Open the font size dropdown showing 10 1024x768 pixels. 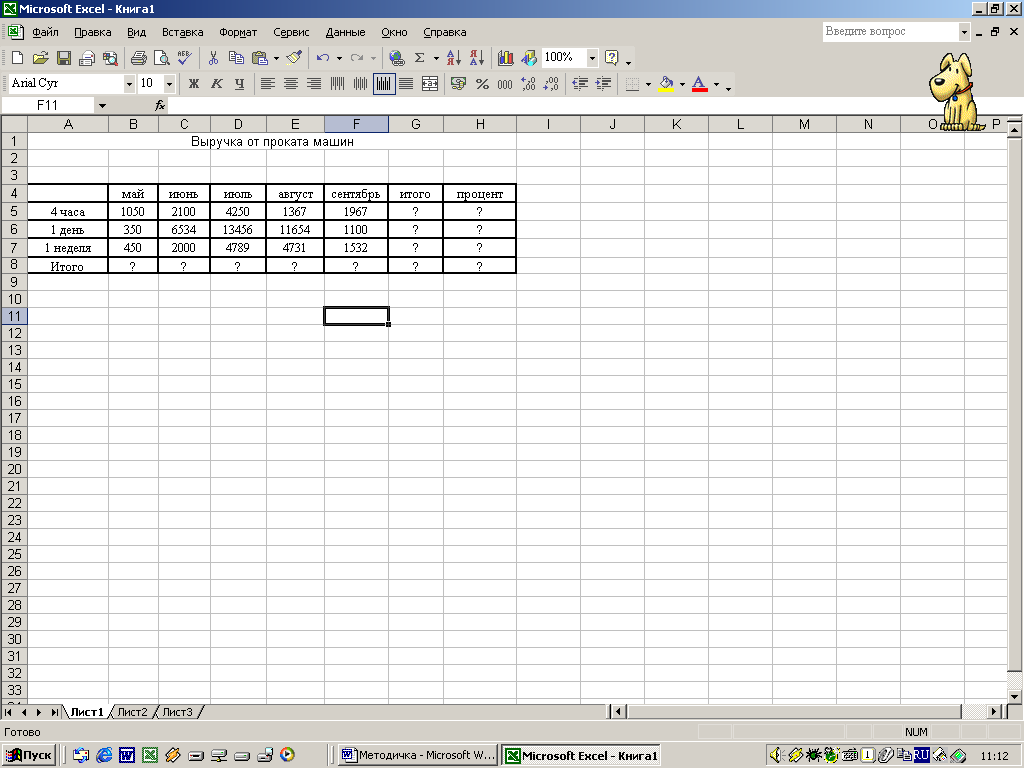(x=169, y=84)
